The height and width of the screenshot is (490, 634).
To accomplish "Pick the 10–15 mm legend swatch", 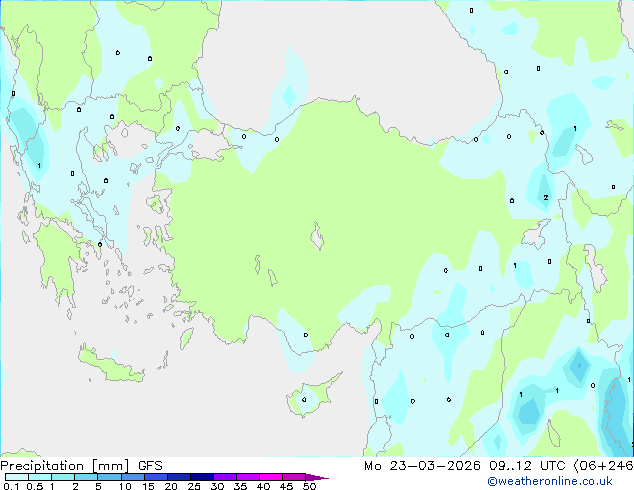I will coord(132,477).
